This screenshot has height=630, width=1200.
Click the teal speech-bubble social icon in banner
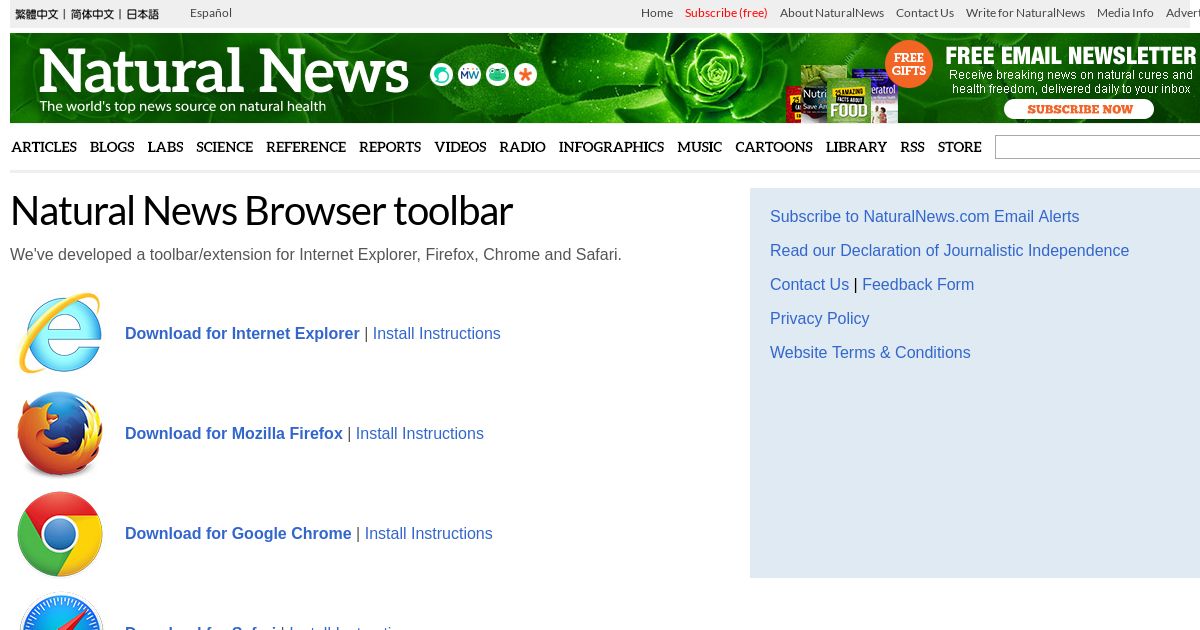(x=441, y=75)
